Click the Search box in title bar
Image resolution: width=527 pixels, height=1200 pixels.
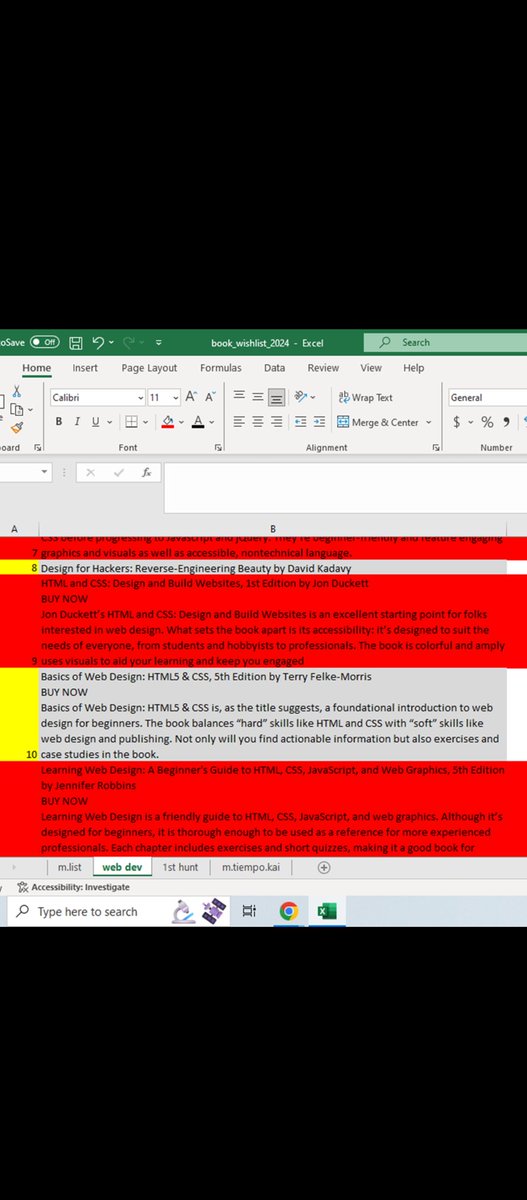pos(445,342)
